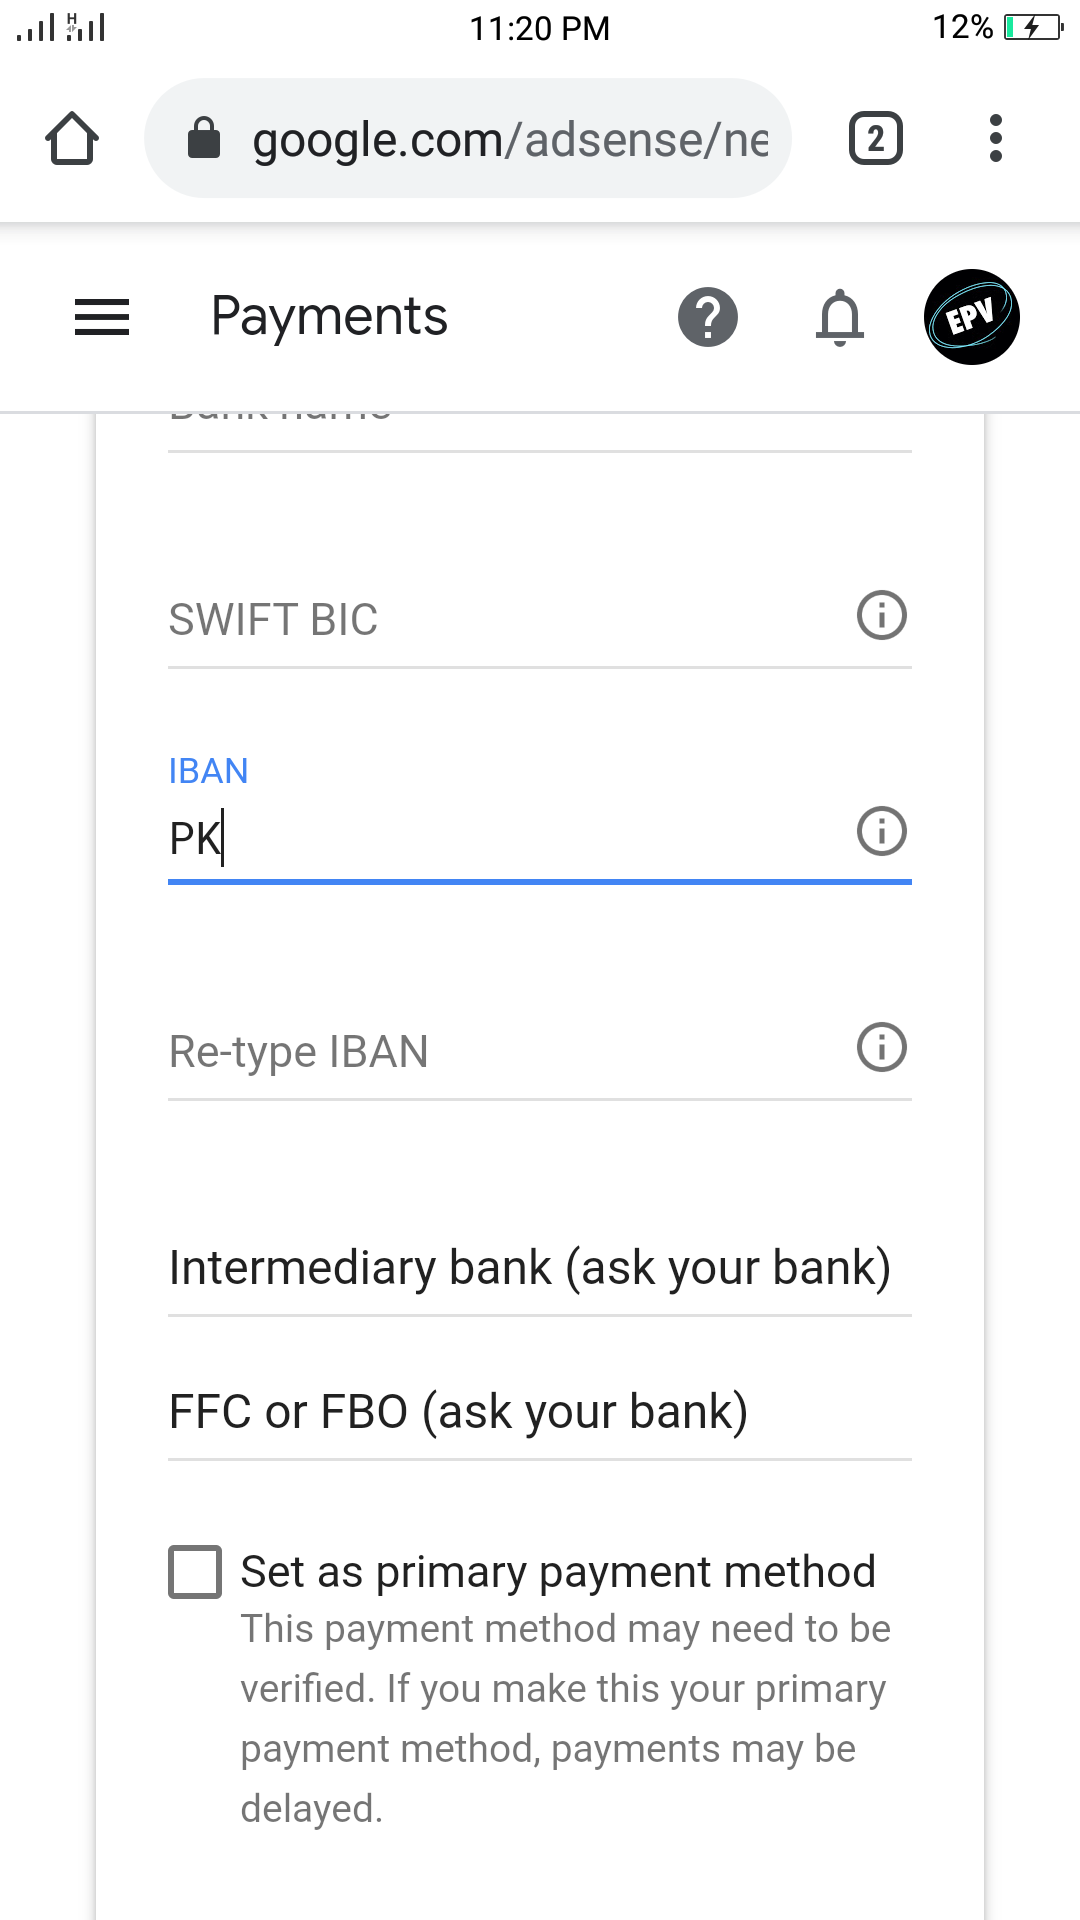Open the Help question mark icon
Image resolution: width=1080 pixels, height=1920 pixels.
coord(707,317)
